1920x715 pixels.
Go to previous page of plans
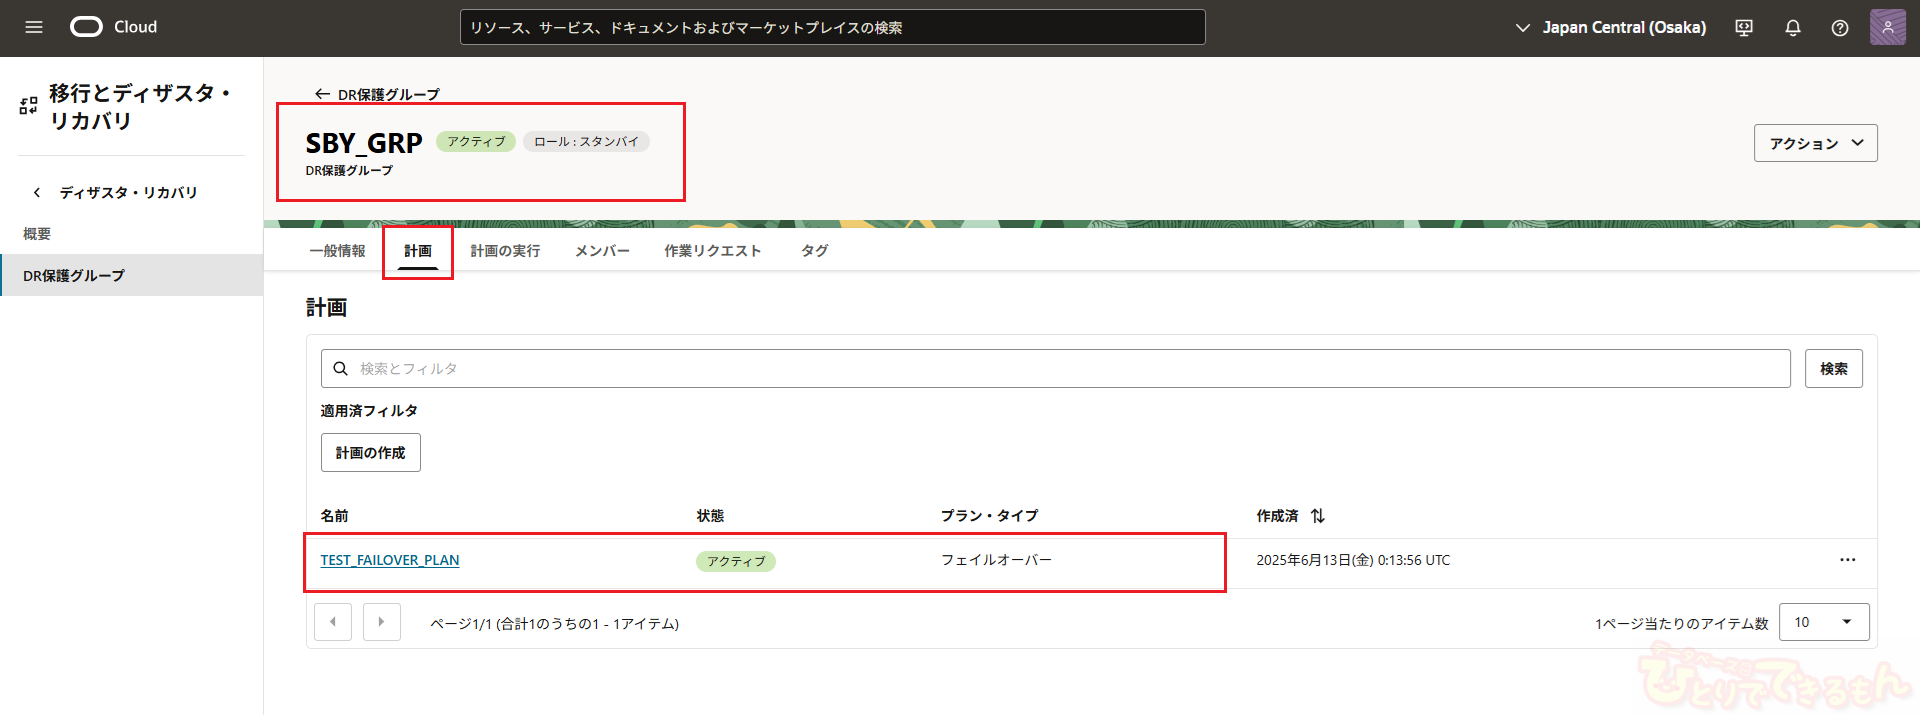click(333, 622)
